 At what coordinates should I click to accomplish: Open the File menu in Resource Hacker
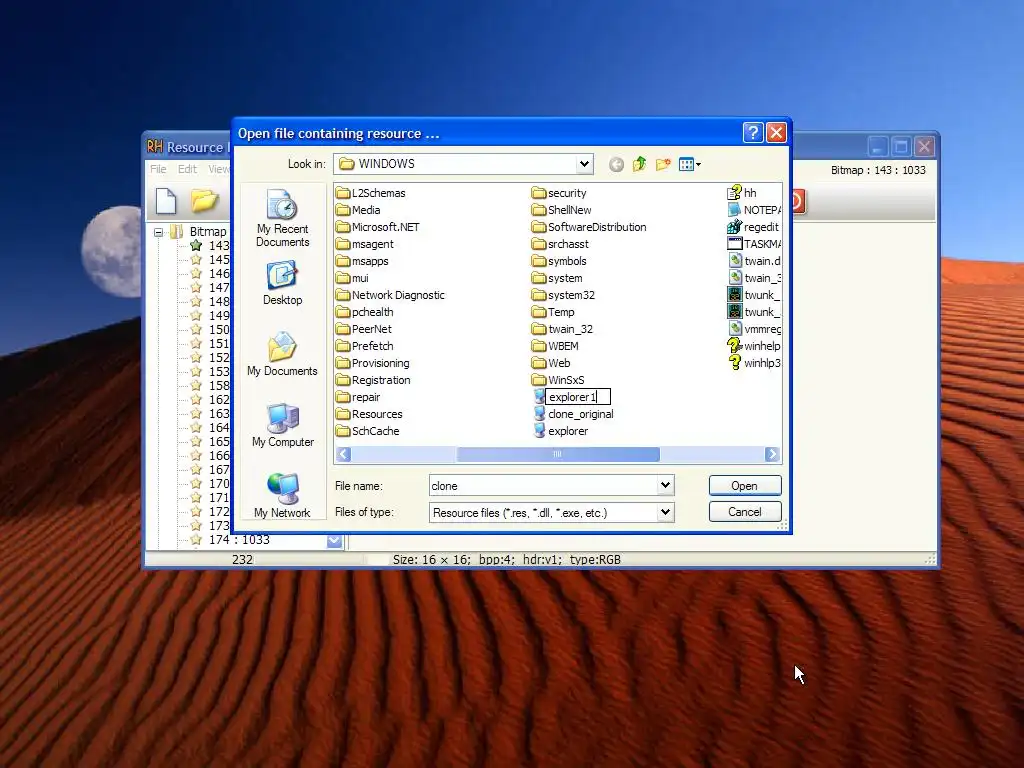pyautogui.click(x=158, y=169)
